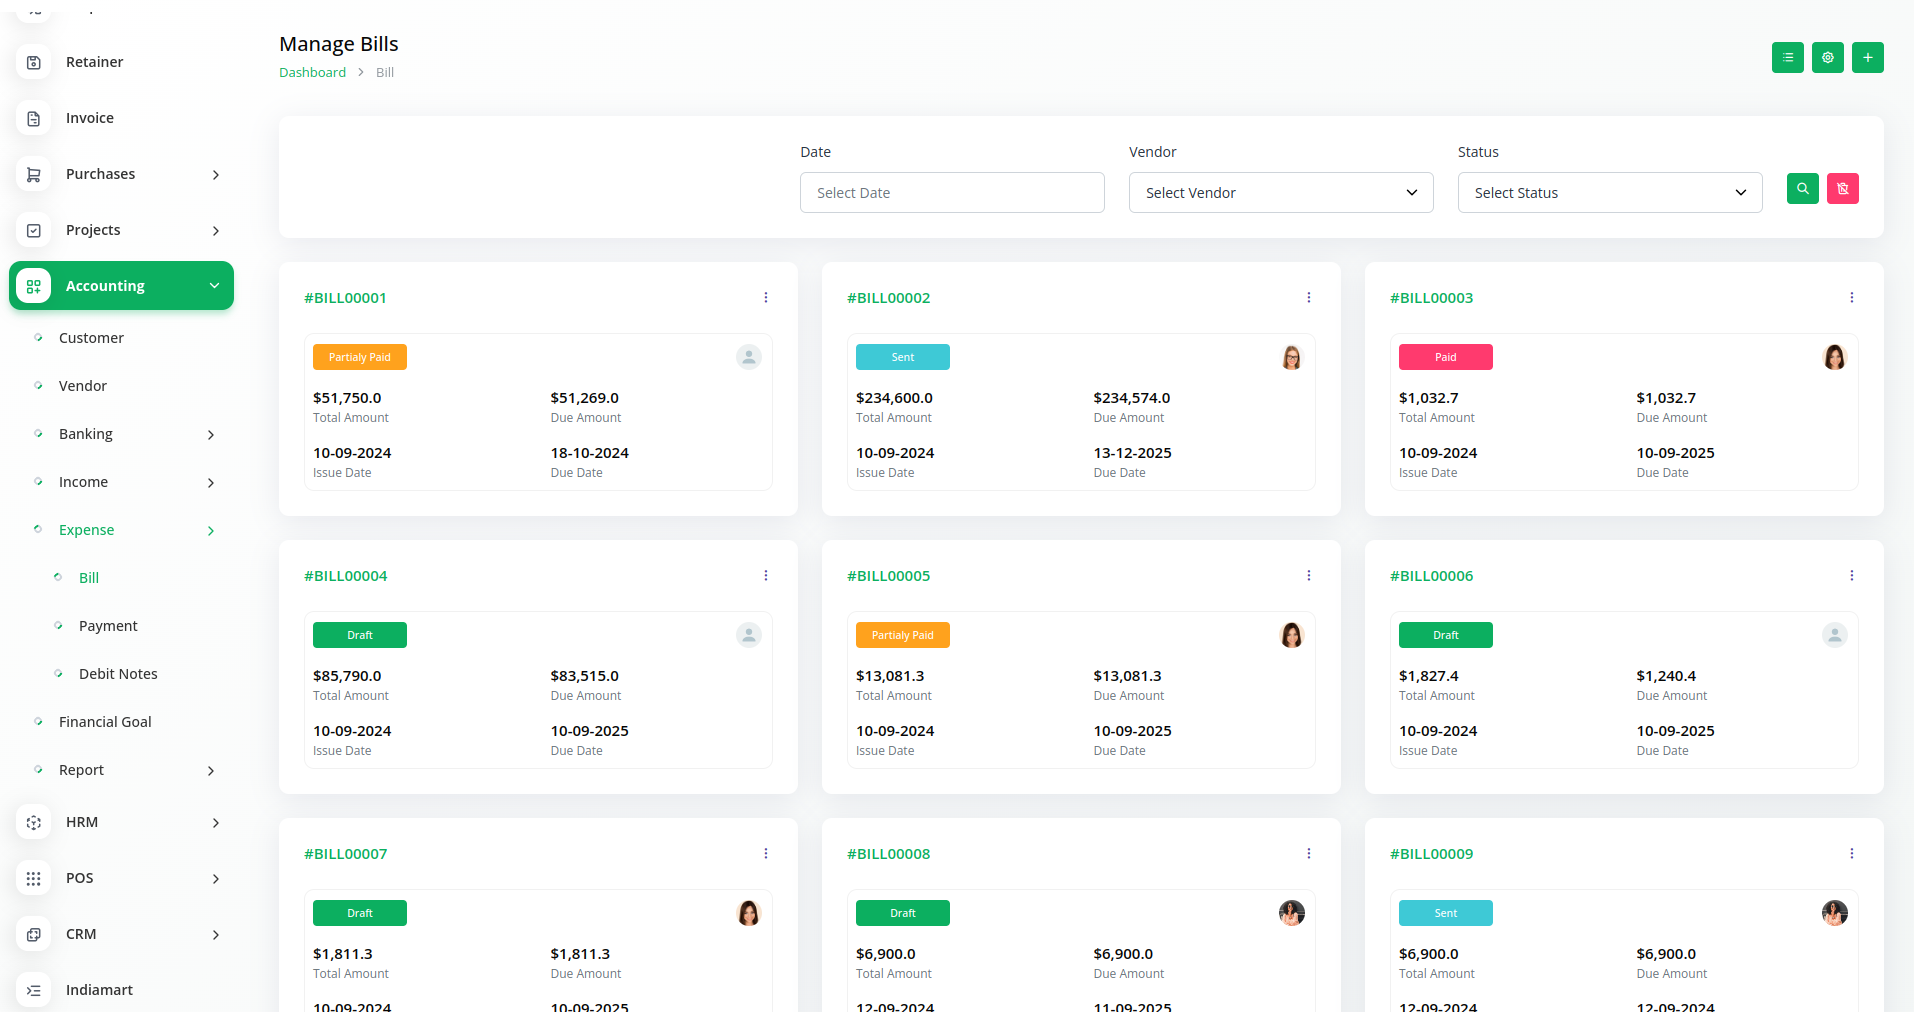The height and width of the screenshot is (1012, 1914).
Task: Click the green list view icon
Action: pos(1787,58)
